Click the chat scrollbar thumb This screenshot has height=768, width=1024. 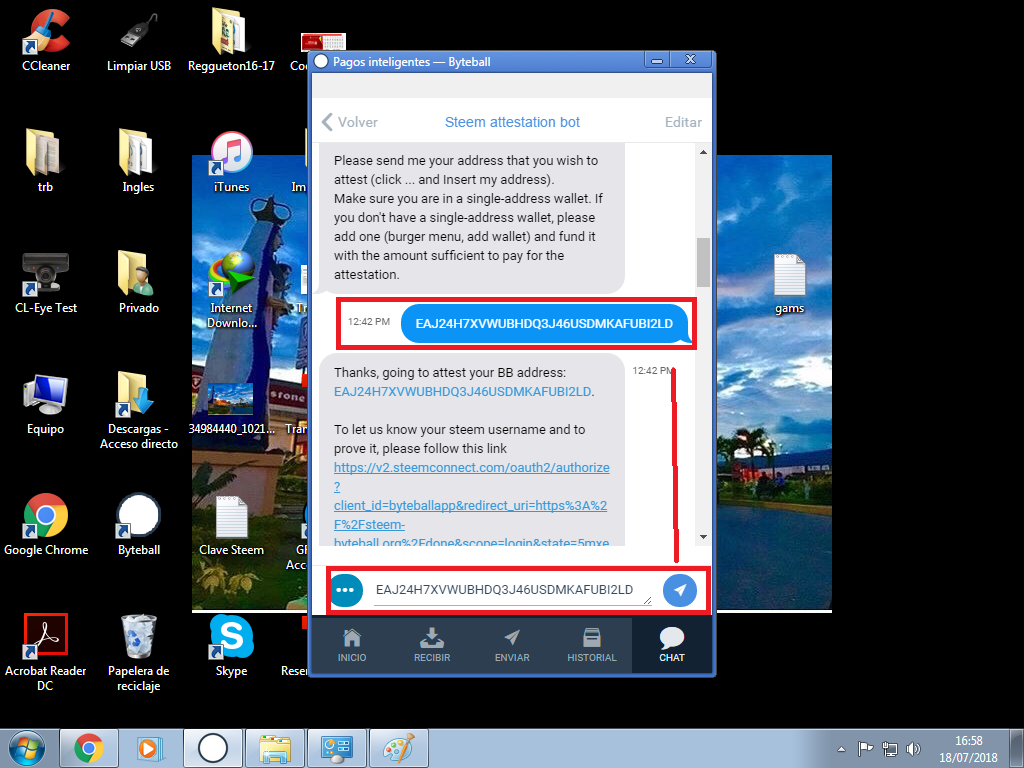[703, 262]
